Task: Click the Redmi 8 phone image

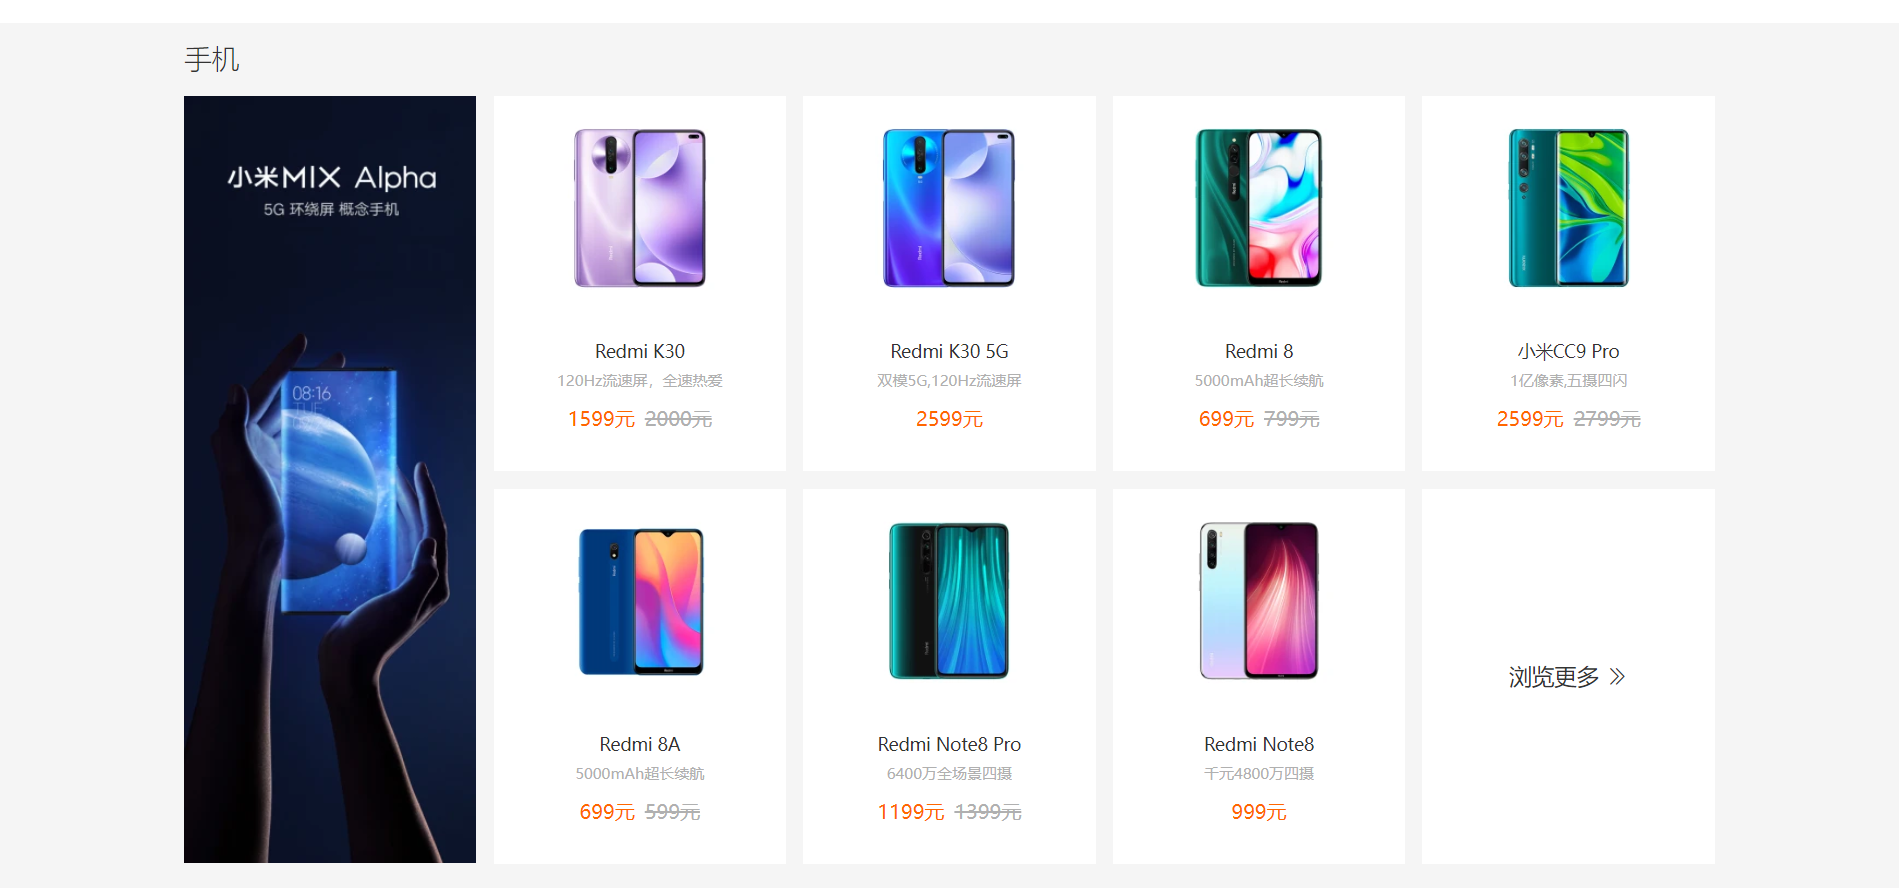Action: pyautogui.click(x=1259, y=208)
